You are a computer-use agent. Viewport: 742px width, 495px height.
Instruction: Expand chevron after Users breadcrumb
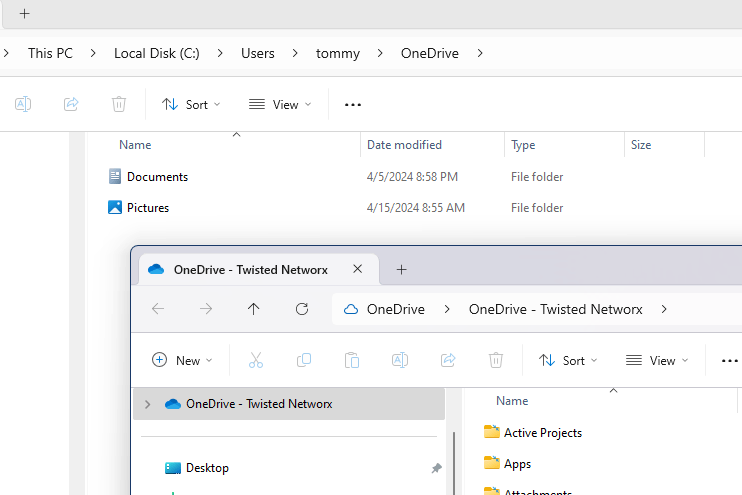[x=295, y=53]
